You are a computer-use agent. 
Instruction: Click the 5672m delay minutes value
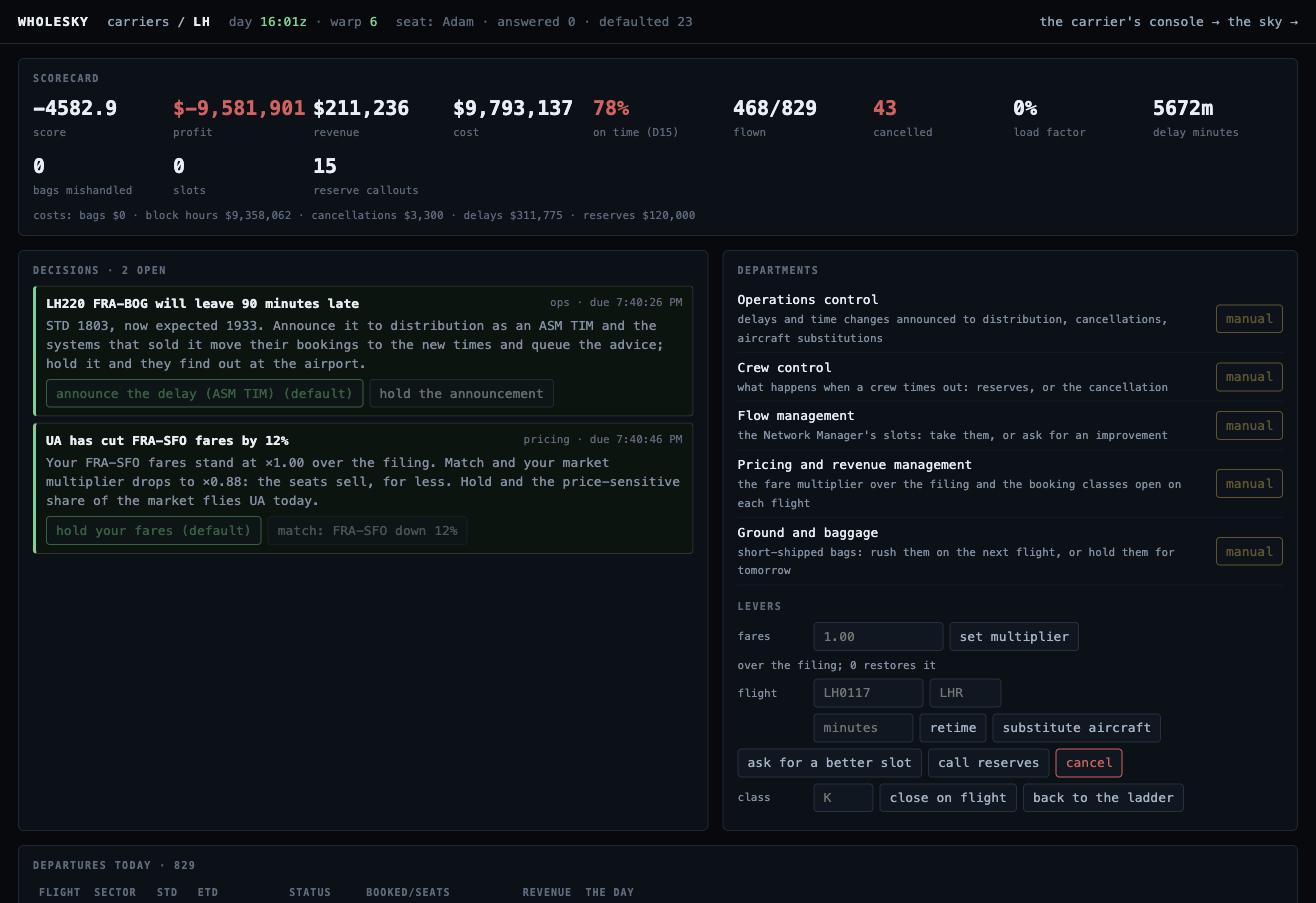coord(1183,108)
